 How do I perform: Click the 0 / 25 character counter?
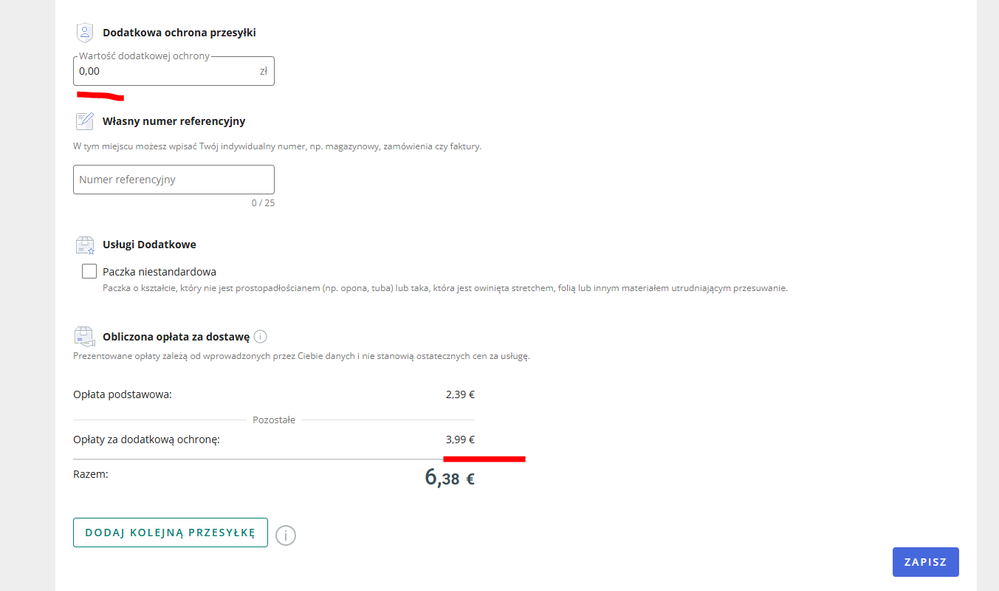click(x=263, y=203)
